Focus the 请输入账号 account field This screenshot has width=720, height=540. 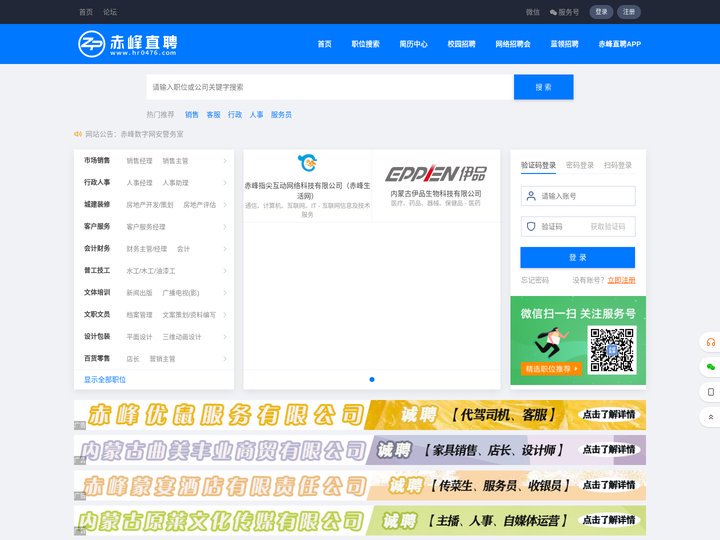578,196
